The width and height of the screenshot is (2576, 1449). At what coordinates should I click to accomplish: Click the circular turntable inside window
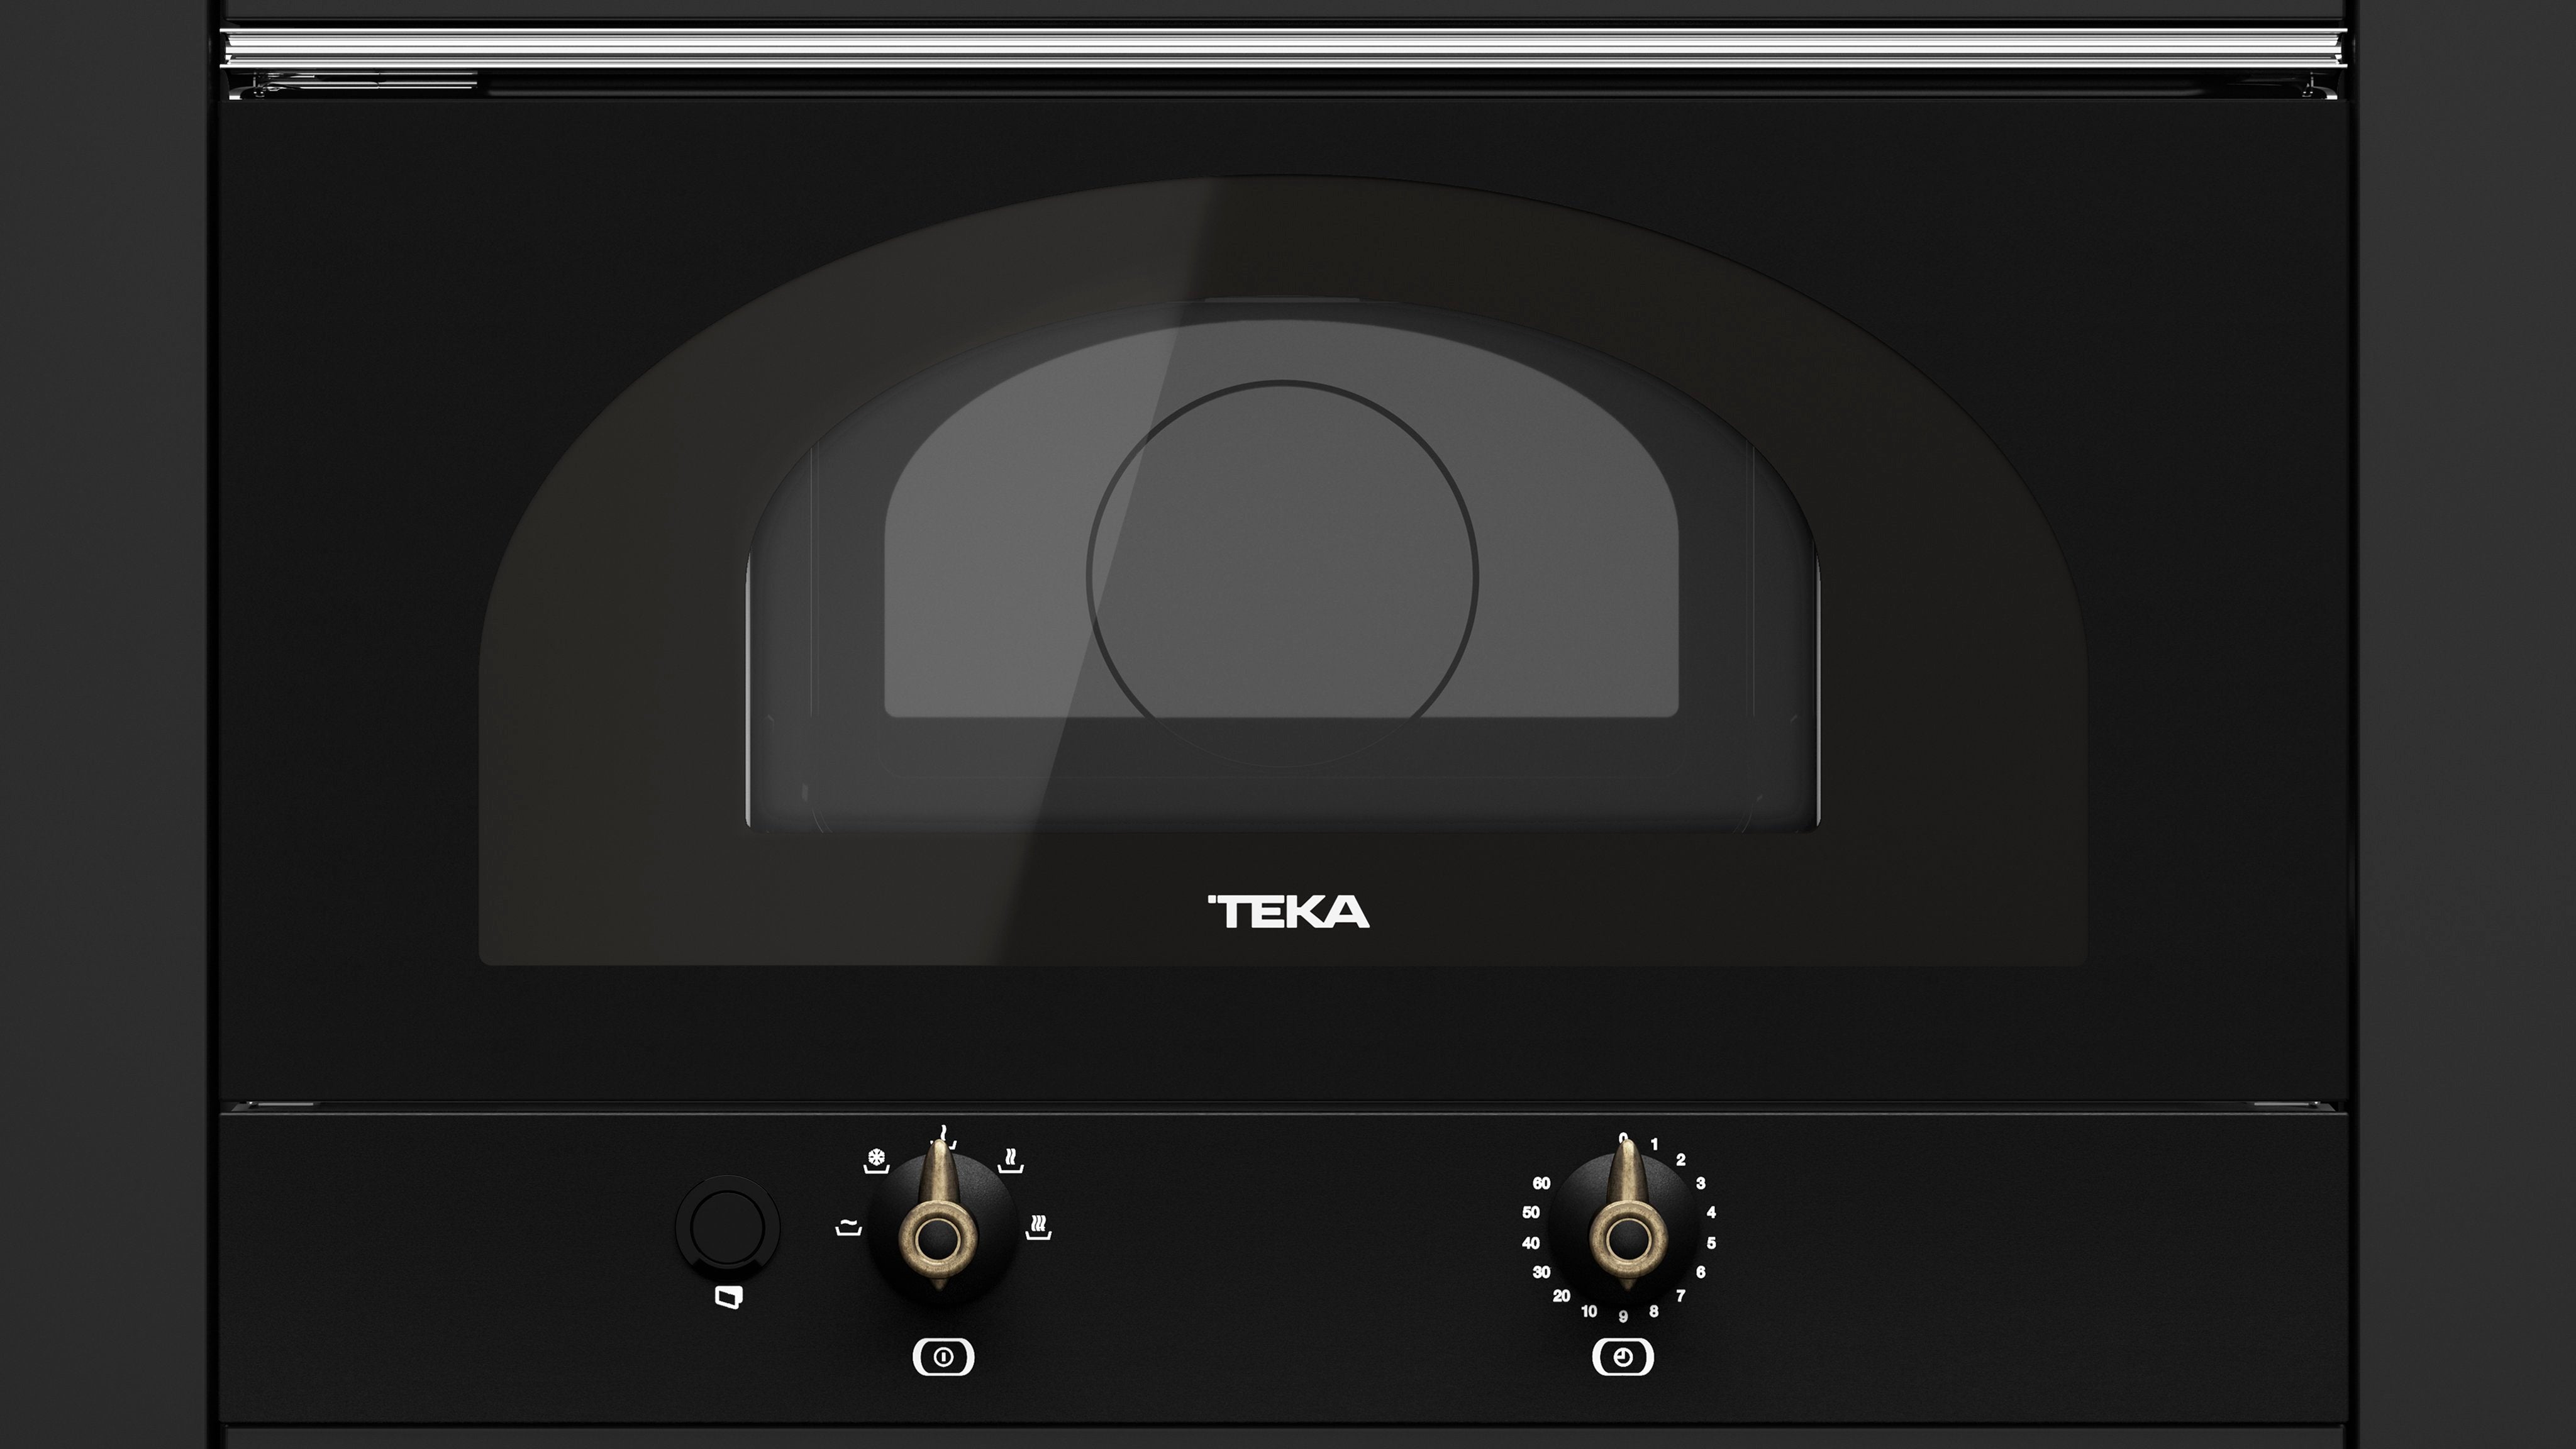pyautogui.click(x=1282, y=573)
